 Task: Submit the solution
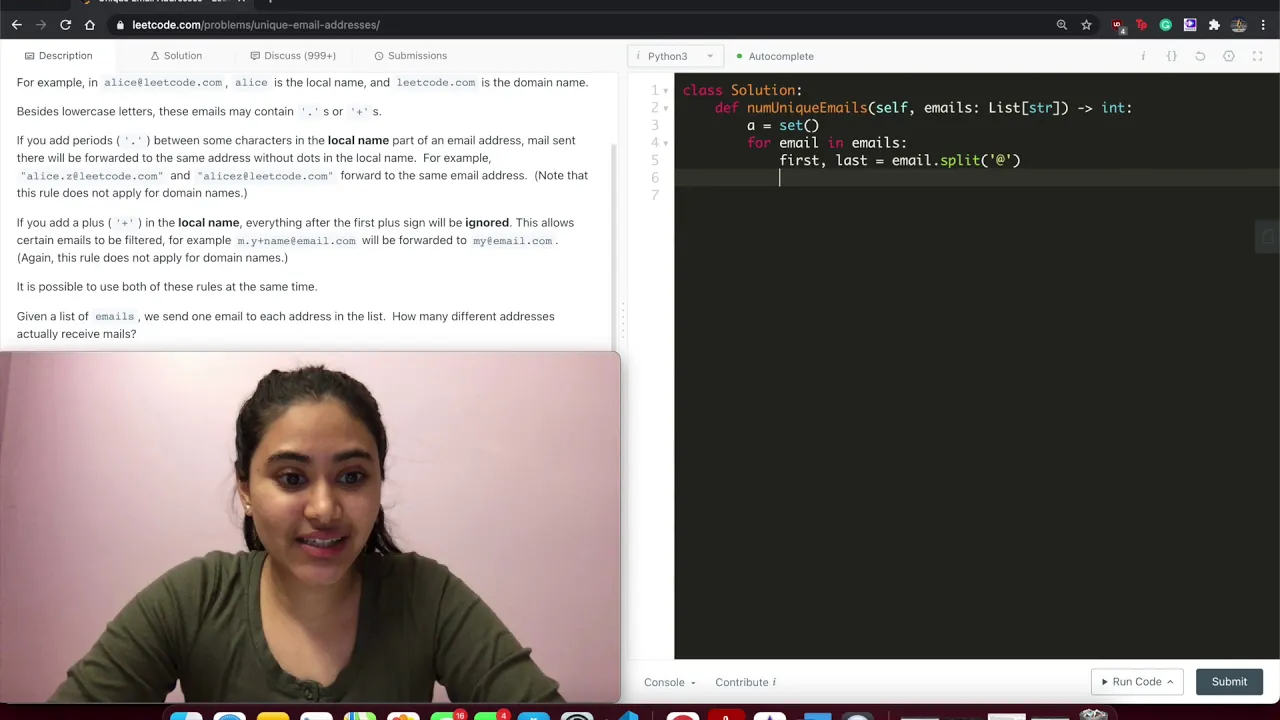tap(1229, 682)
